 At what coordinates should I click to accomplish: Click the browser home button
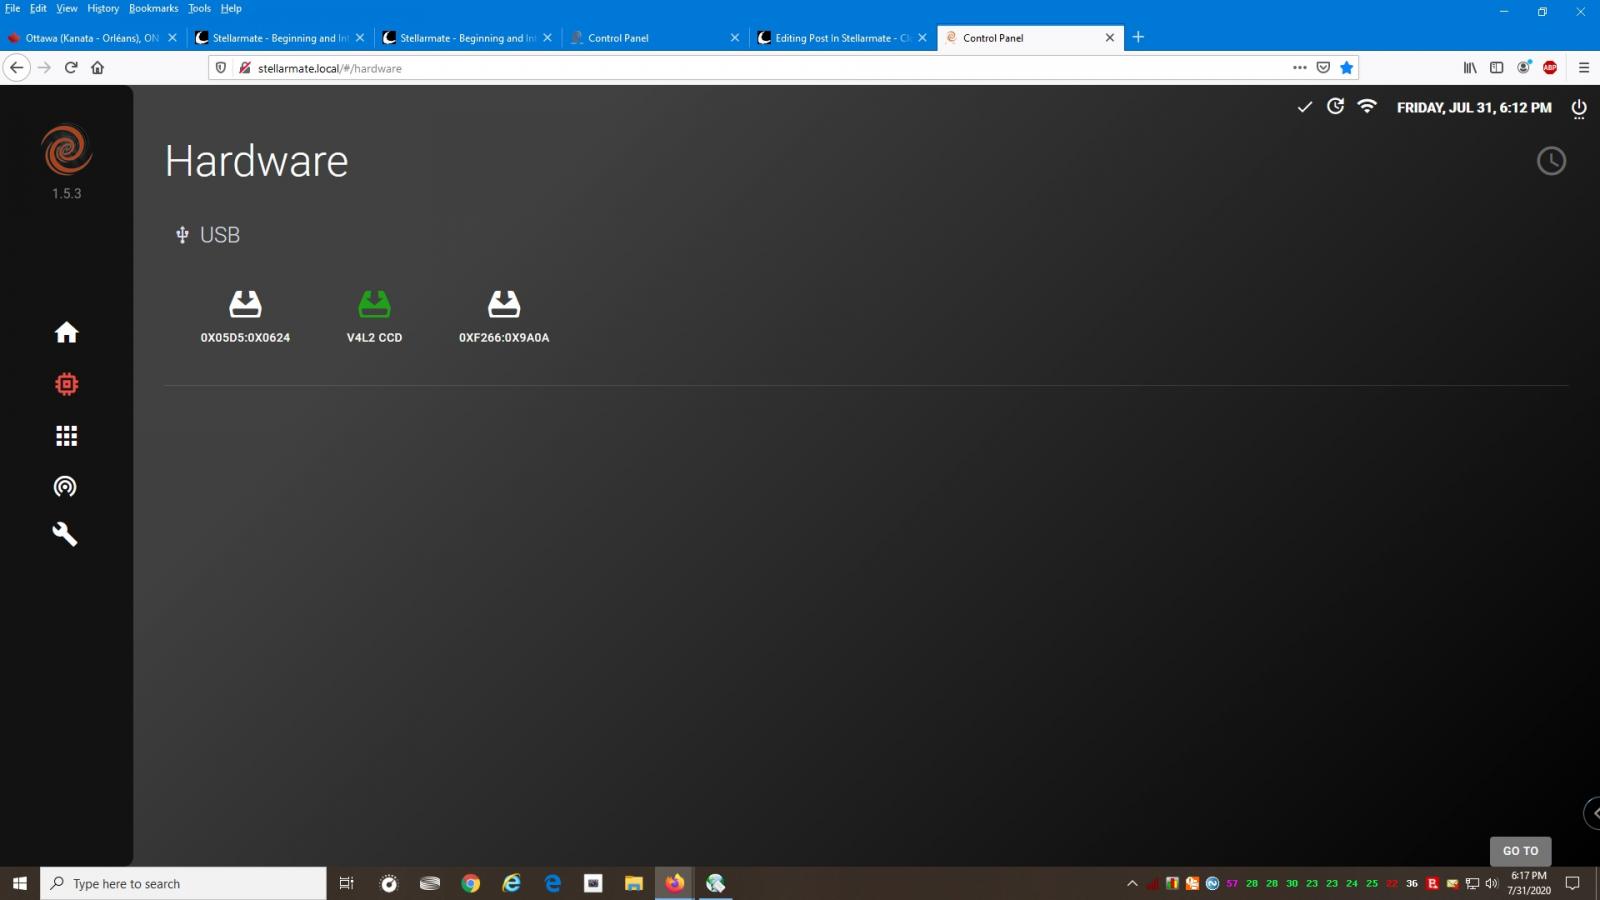point(97,68)
